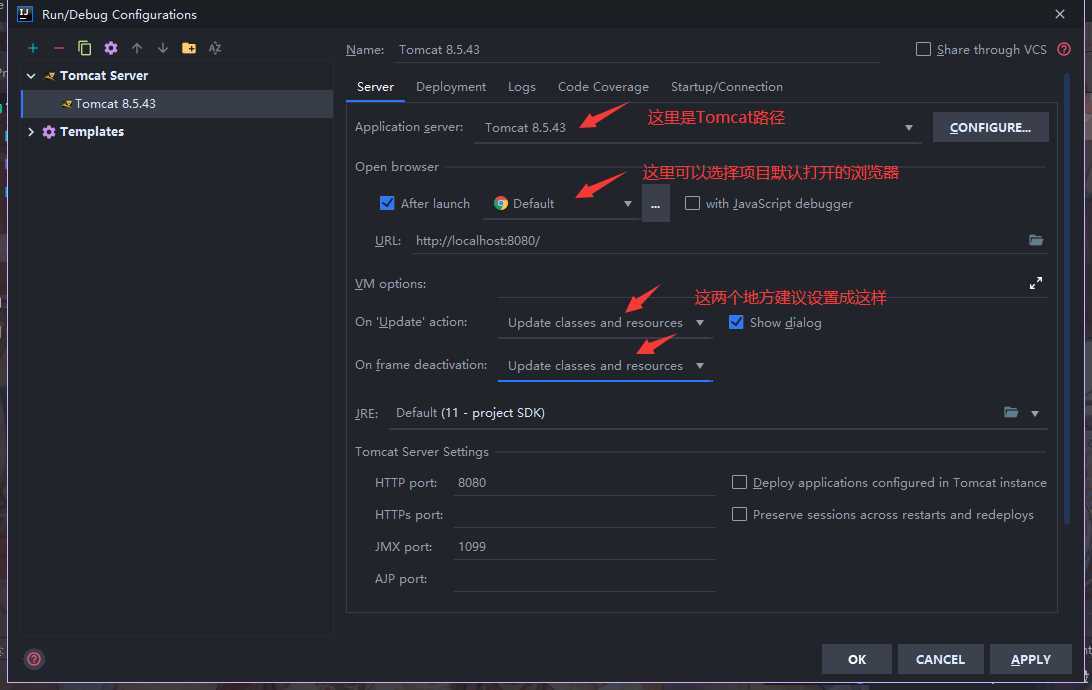Switch to the Startup/Connection tab
The width and height of the screenshot is (1092, 690).
tap(726, 87)
